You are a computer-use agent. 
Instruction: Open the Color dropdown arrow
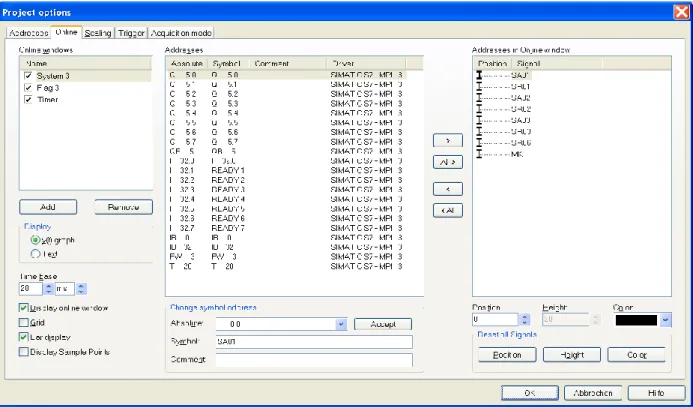click(x=666, y=320)
